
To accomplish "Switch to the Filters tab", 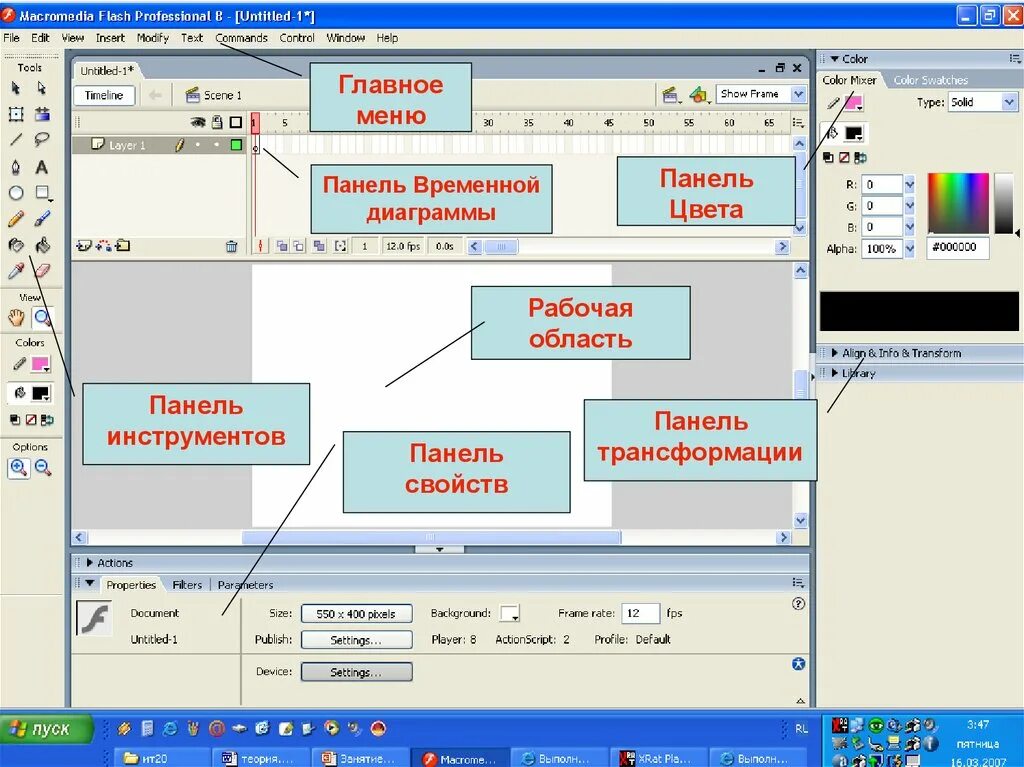I will (x=187, y=585).
